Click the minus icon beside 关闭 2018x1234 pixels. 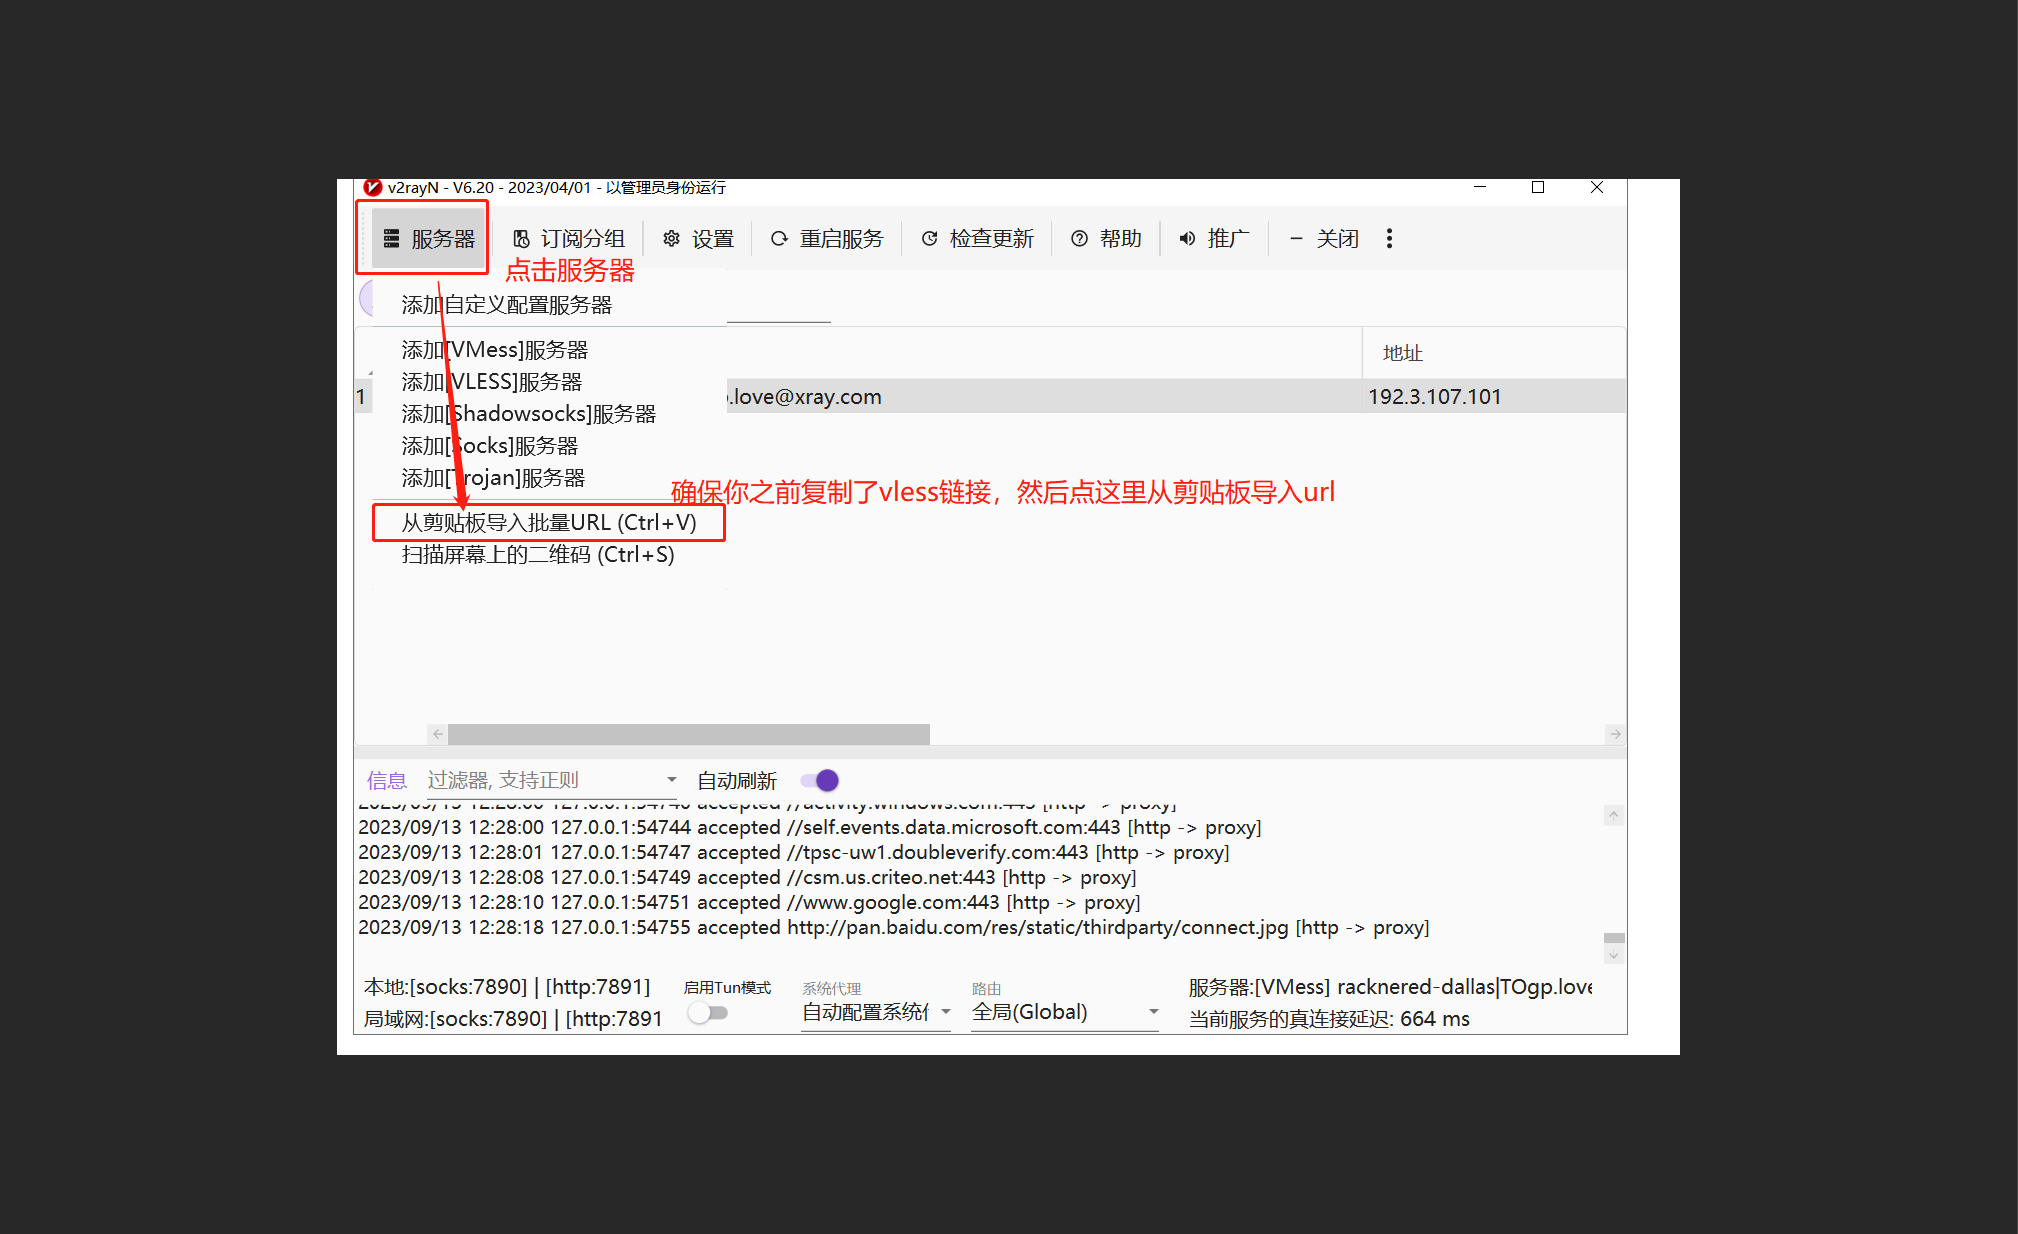pyautogui.click(x=1296, y=239)
